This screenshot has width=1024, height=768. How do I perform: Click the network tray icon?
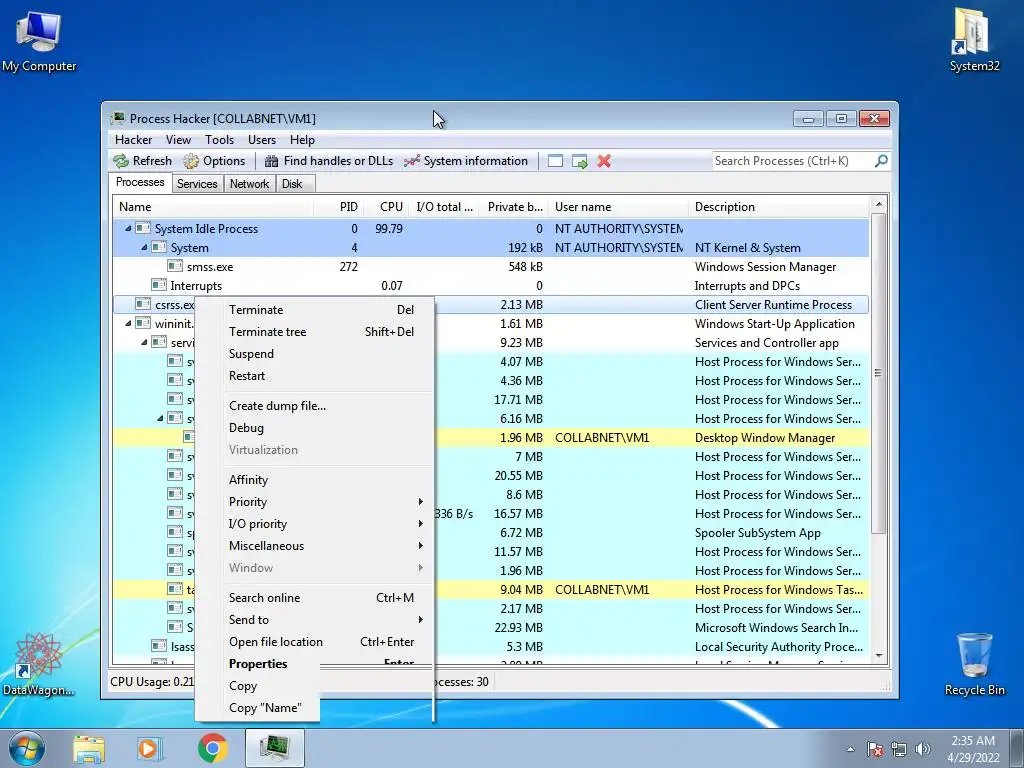(899, 749)
